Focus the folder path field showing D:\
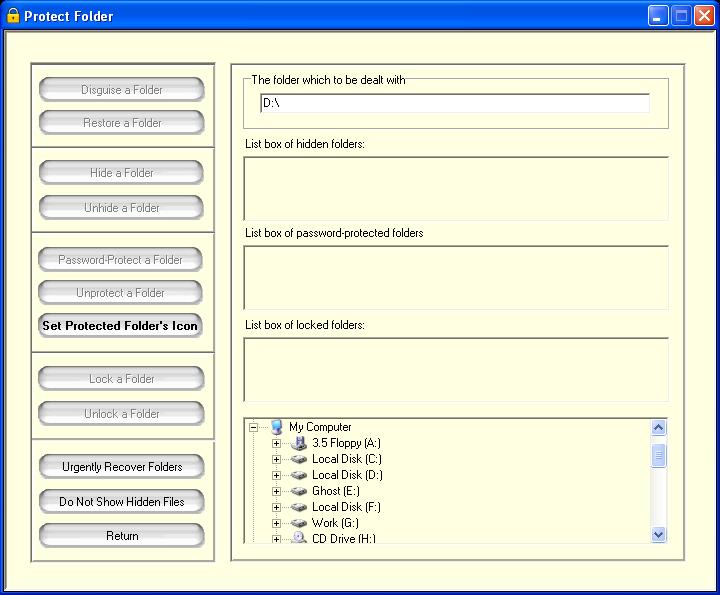Viewport: 720px width, 595px height. click(455, 103)
